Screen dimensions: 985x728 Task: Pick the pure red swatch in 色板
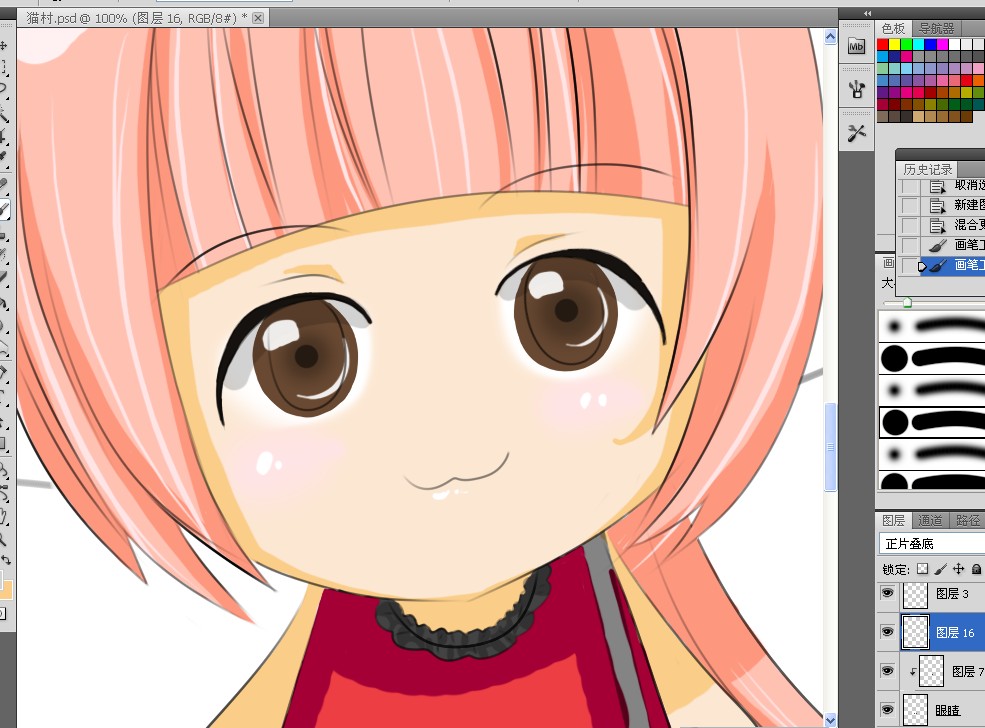(x=883, y=44)
